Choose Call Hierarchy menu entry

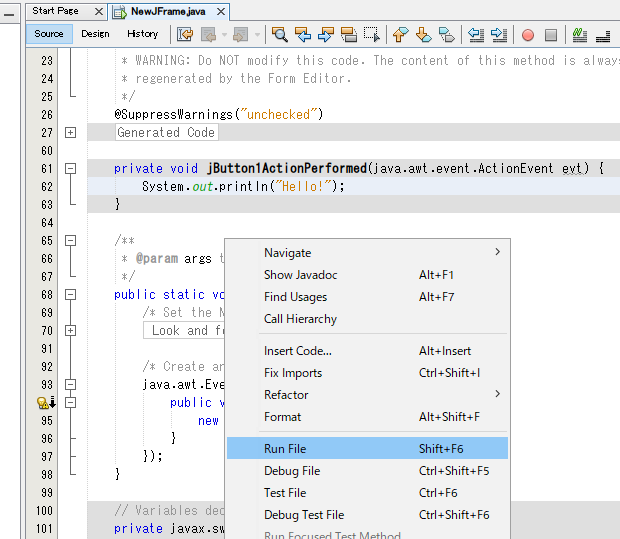point(367,319)
